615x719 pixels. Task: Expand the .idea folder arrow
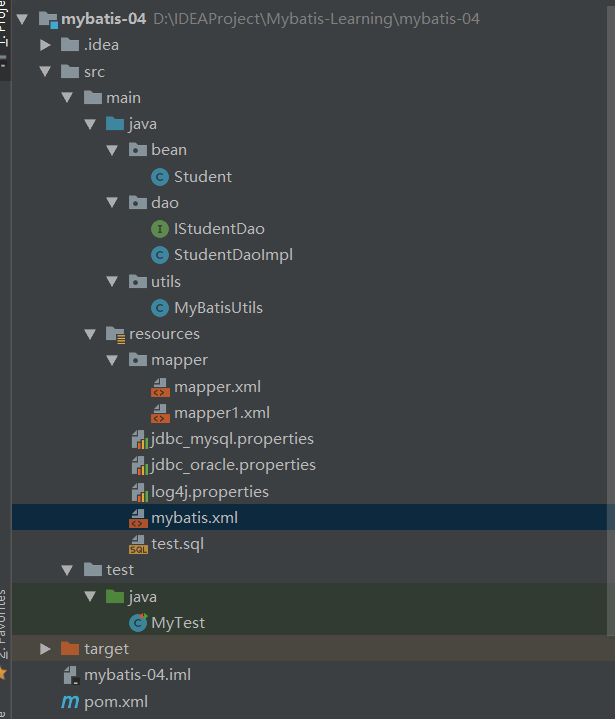[x=45, y=45]
